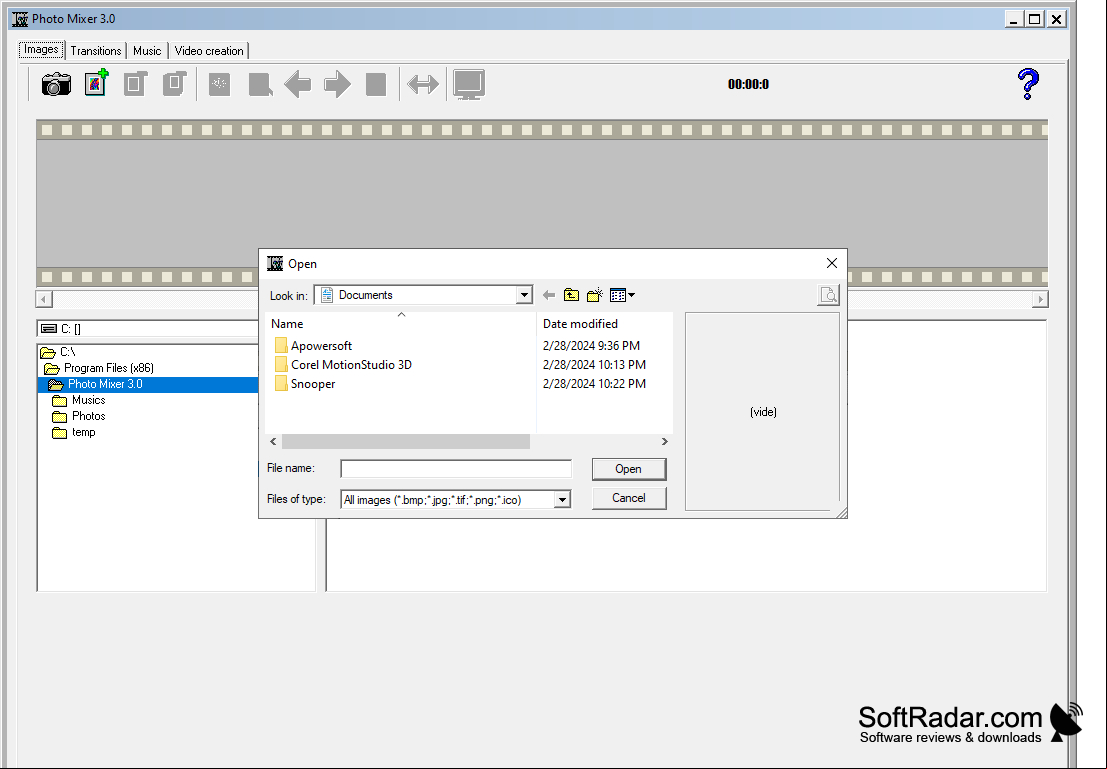Click the File name input field
Image resolution: width=1107 pixels, height=769 pixels.
pos(456,469)
